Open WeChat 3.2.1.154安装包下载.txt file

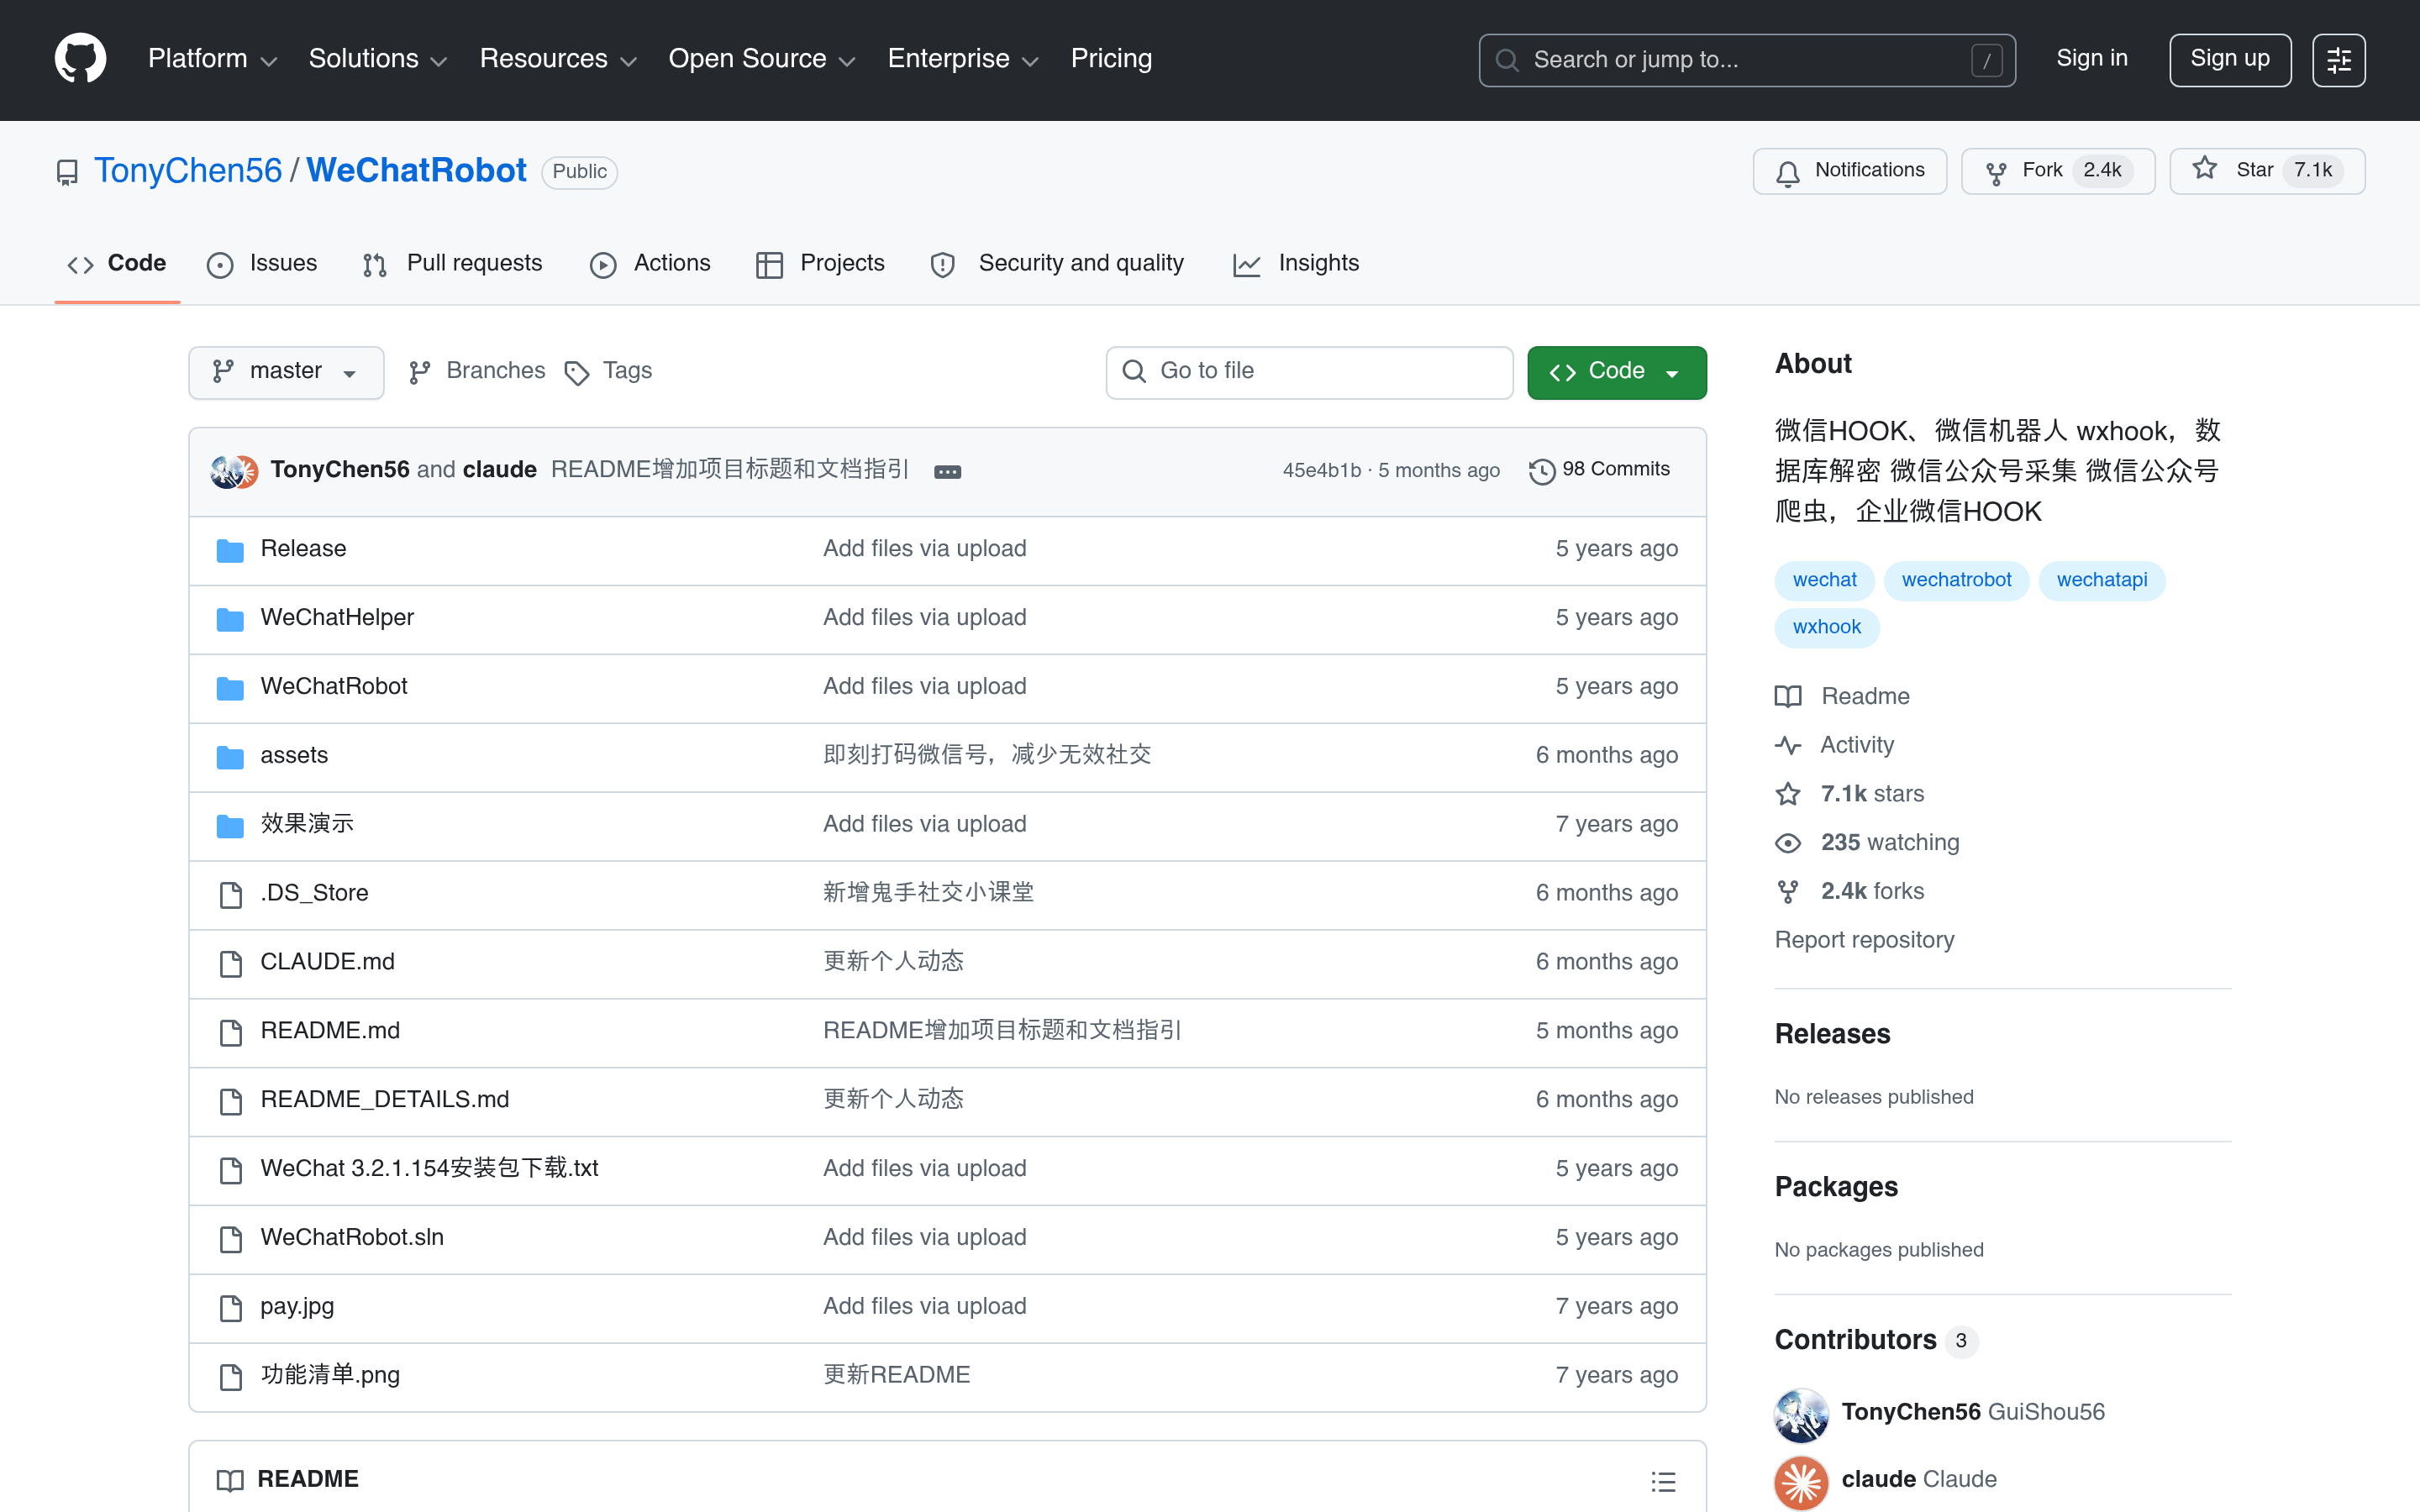[429, 1169]
